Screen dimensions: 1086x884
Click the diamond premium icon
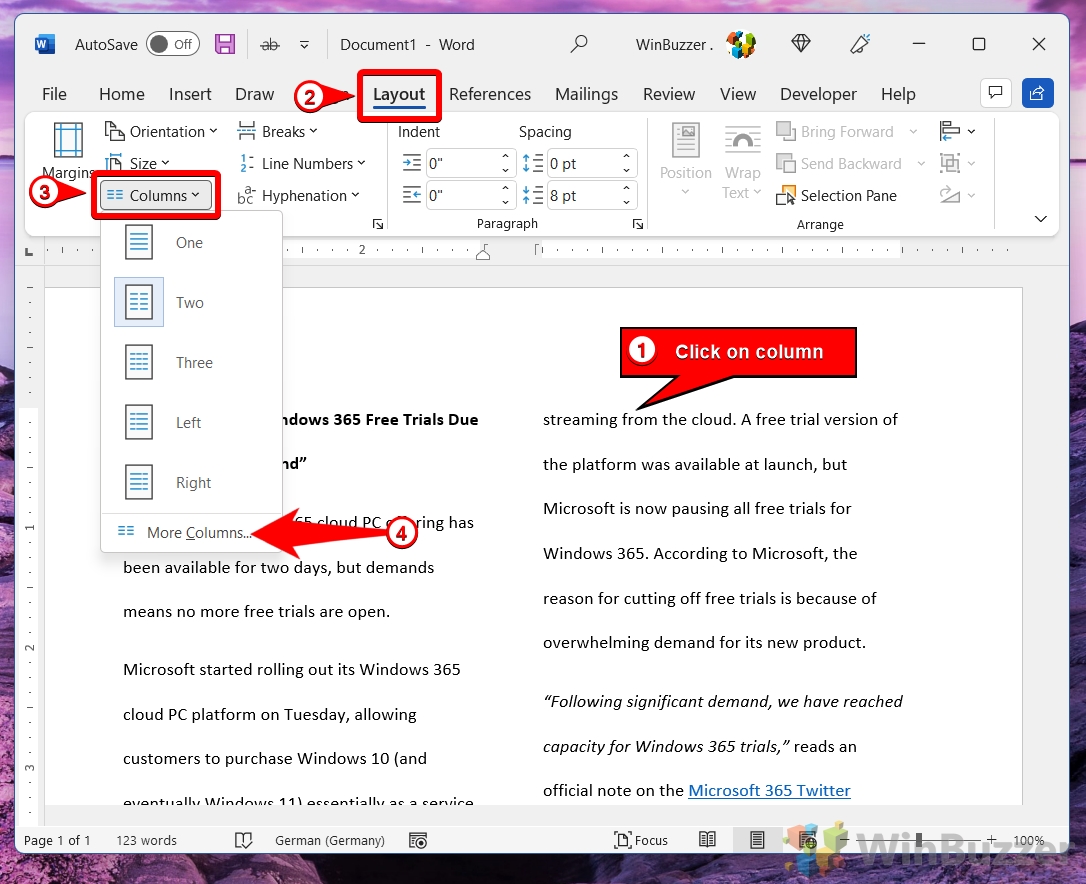[x=801, y=44]
